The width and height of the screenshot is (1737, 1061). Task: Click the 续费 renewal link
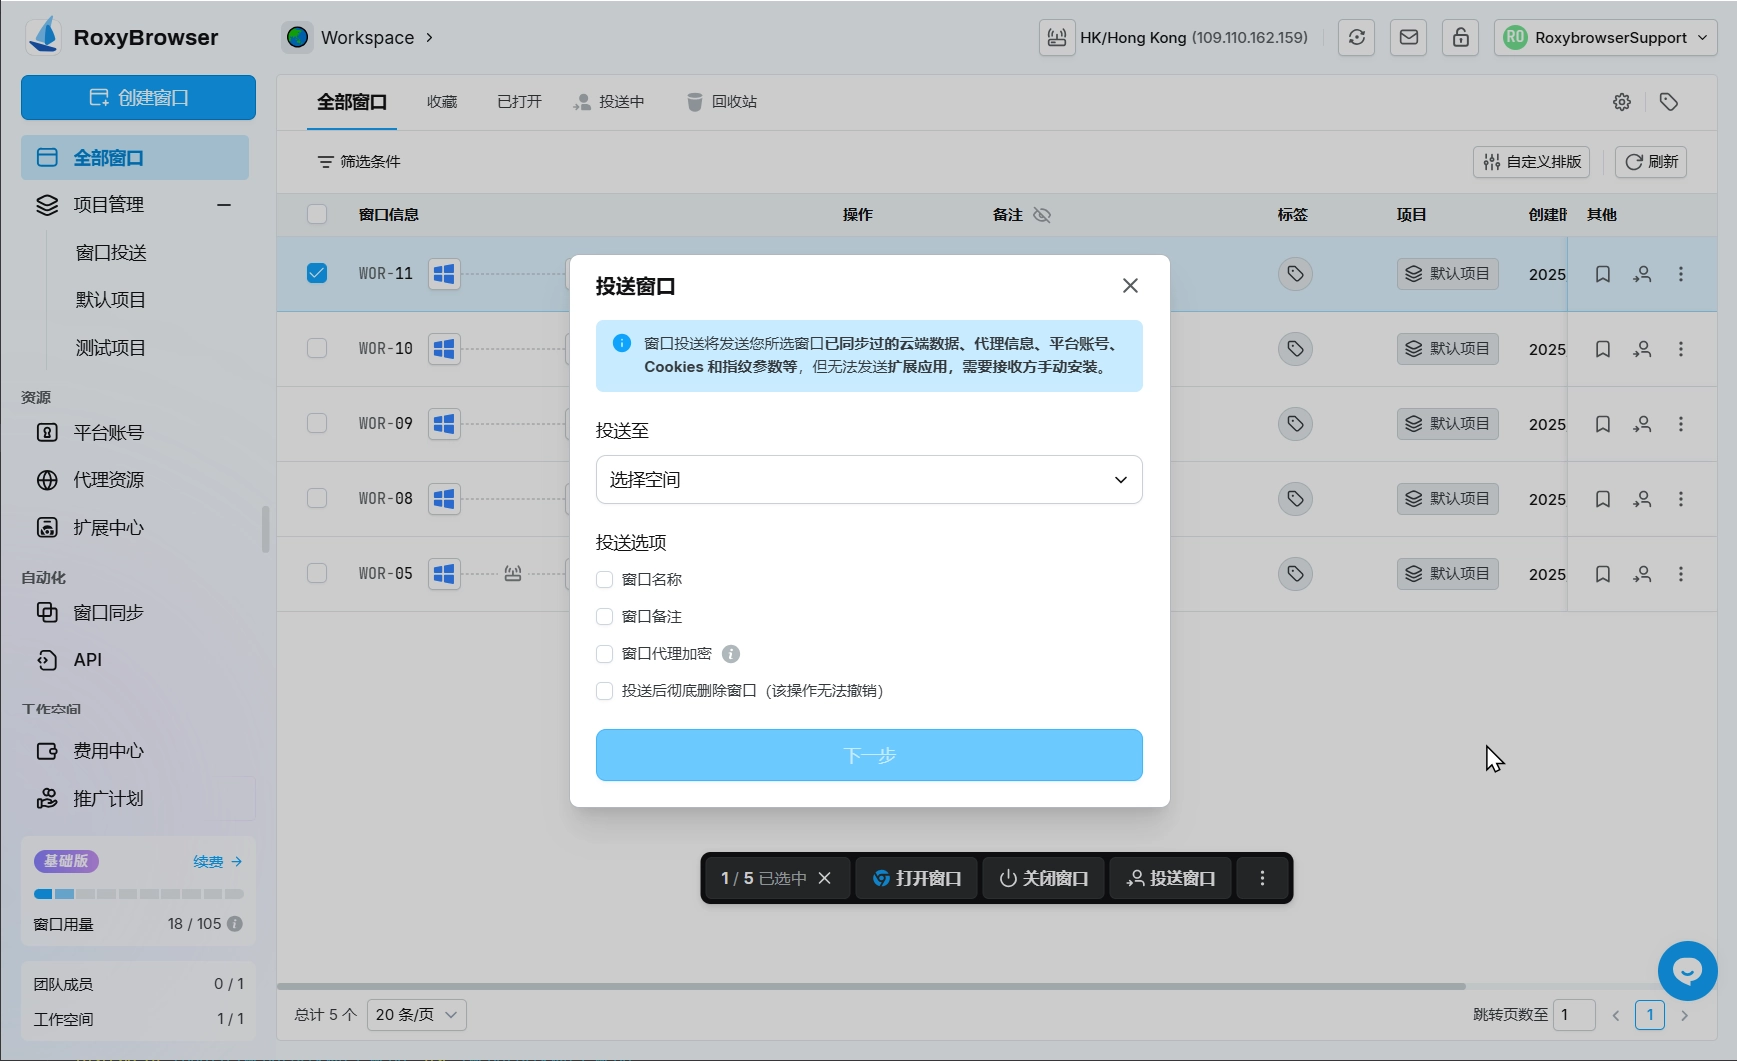click(x=217, y=861)
